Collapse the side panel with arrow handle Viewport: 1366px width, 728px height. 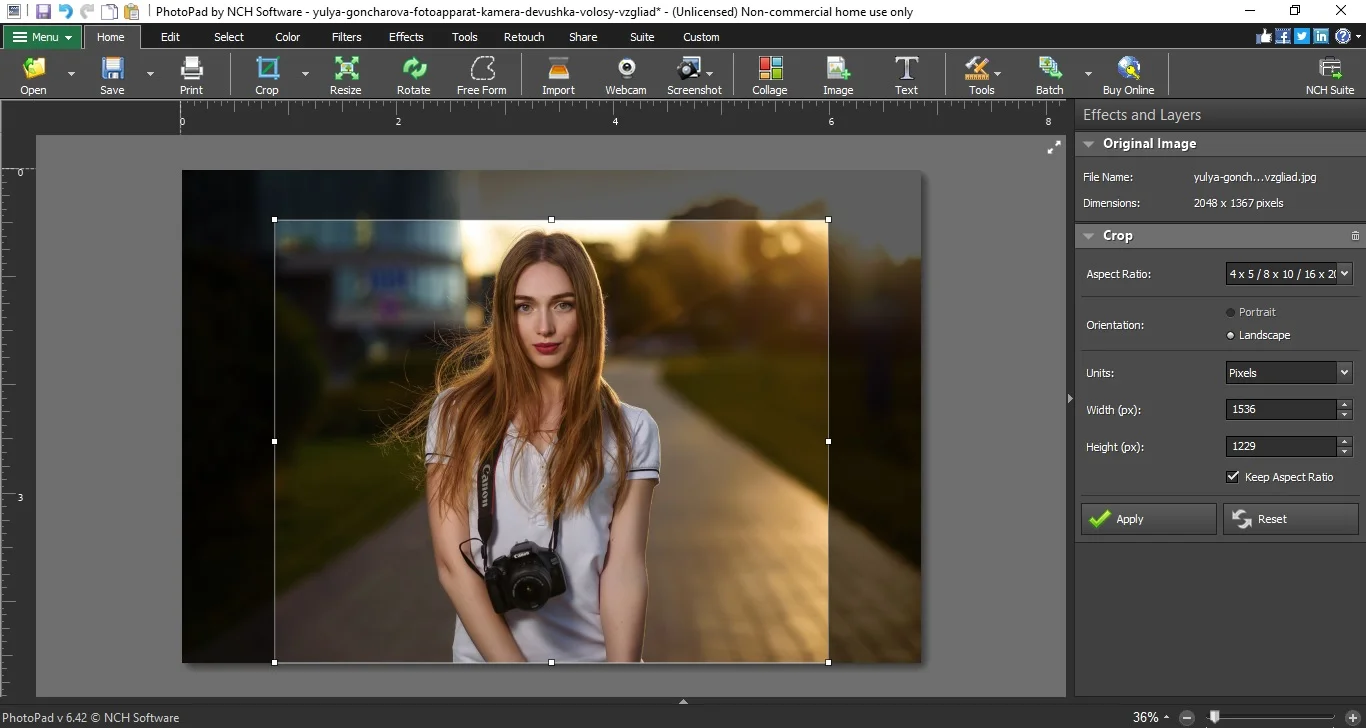click(1070, 398)
